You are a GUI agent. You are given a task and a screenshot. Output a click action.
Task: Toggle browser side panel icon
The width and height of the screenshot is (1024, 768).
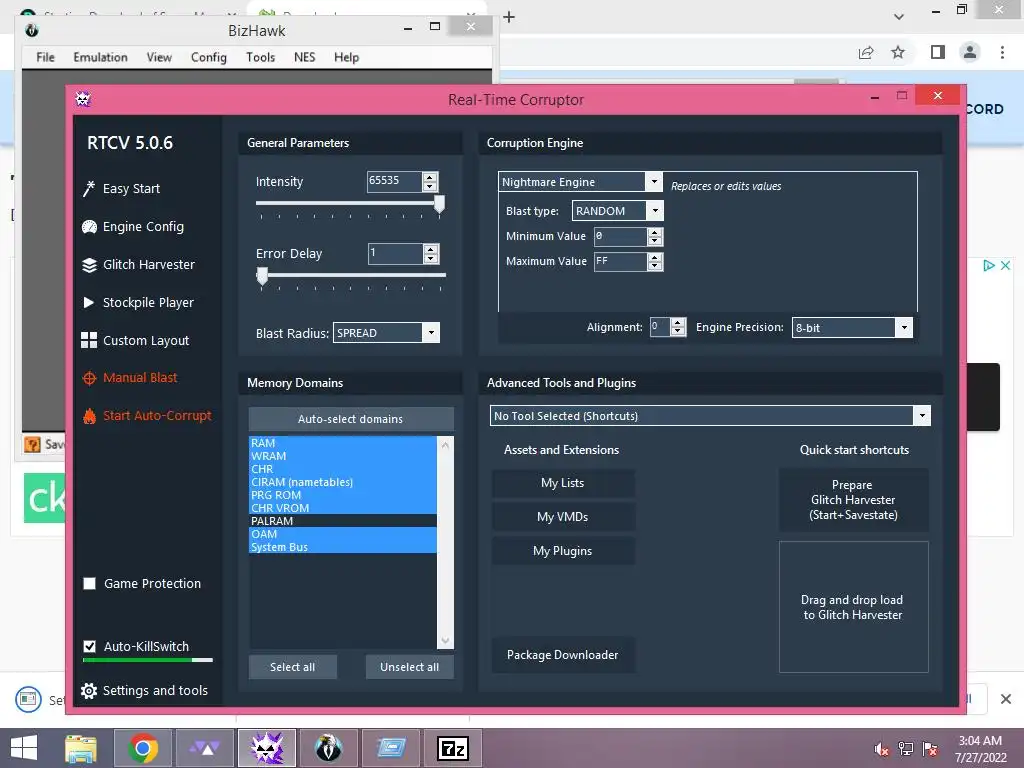pos(938,52)
